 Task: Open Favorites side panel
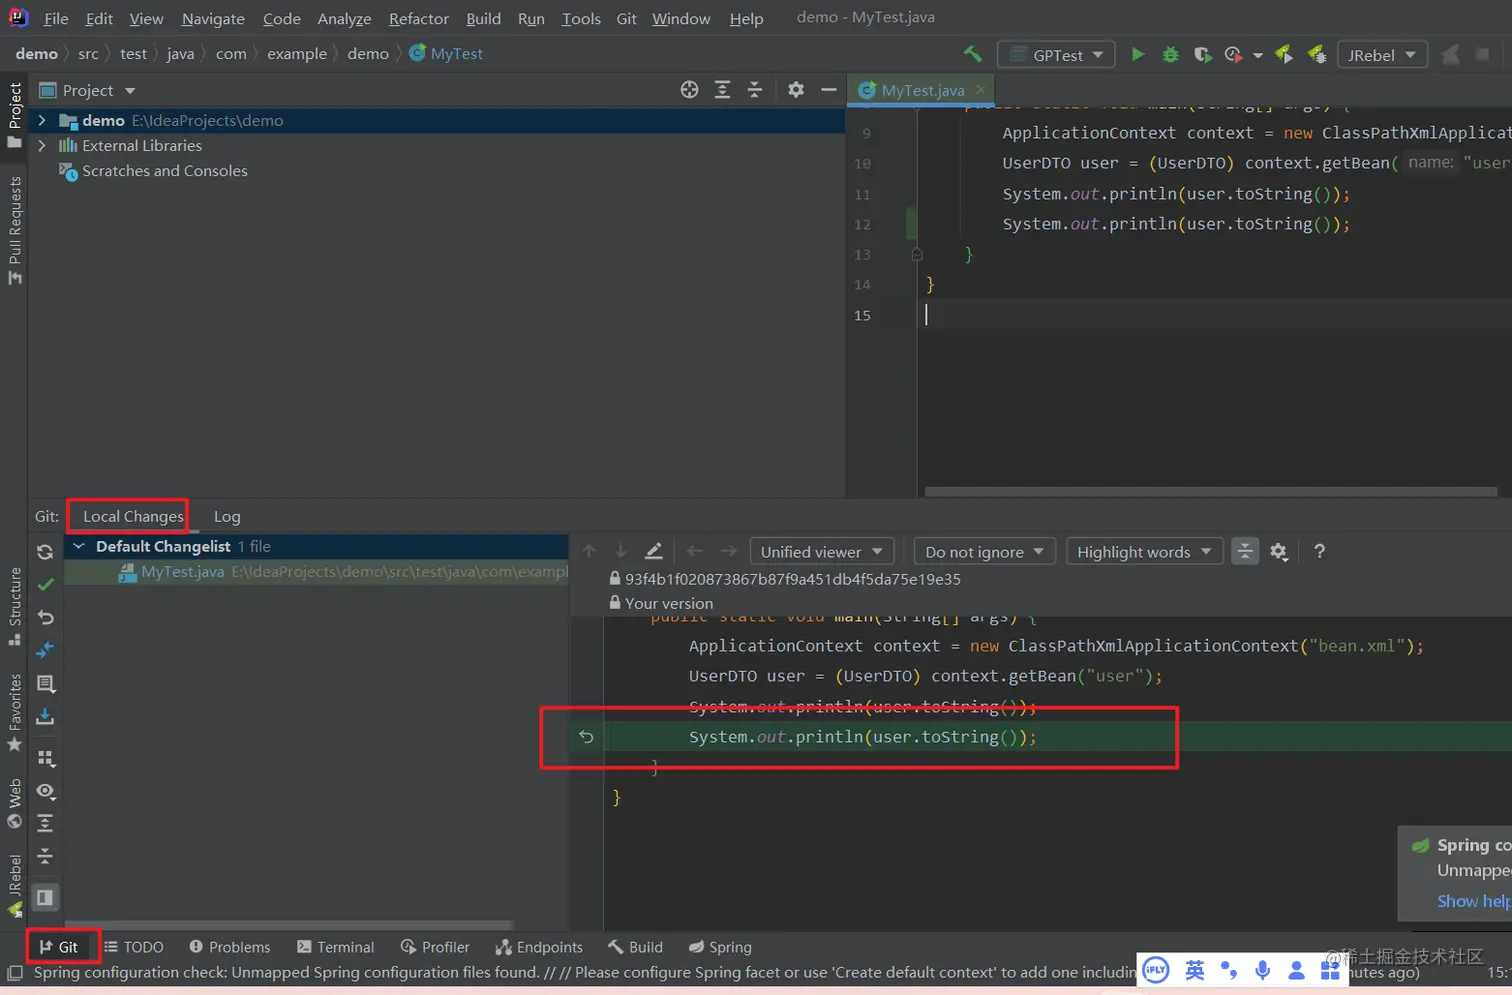pos(15,712)
